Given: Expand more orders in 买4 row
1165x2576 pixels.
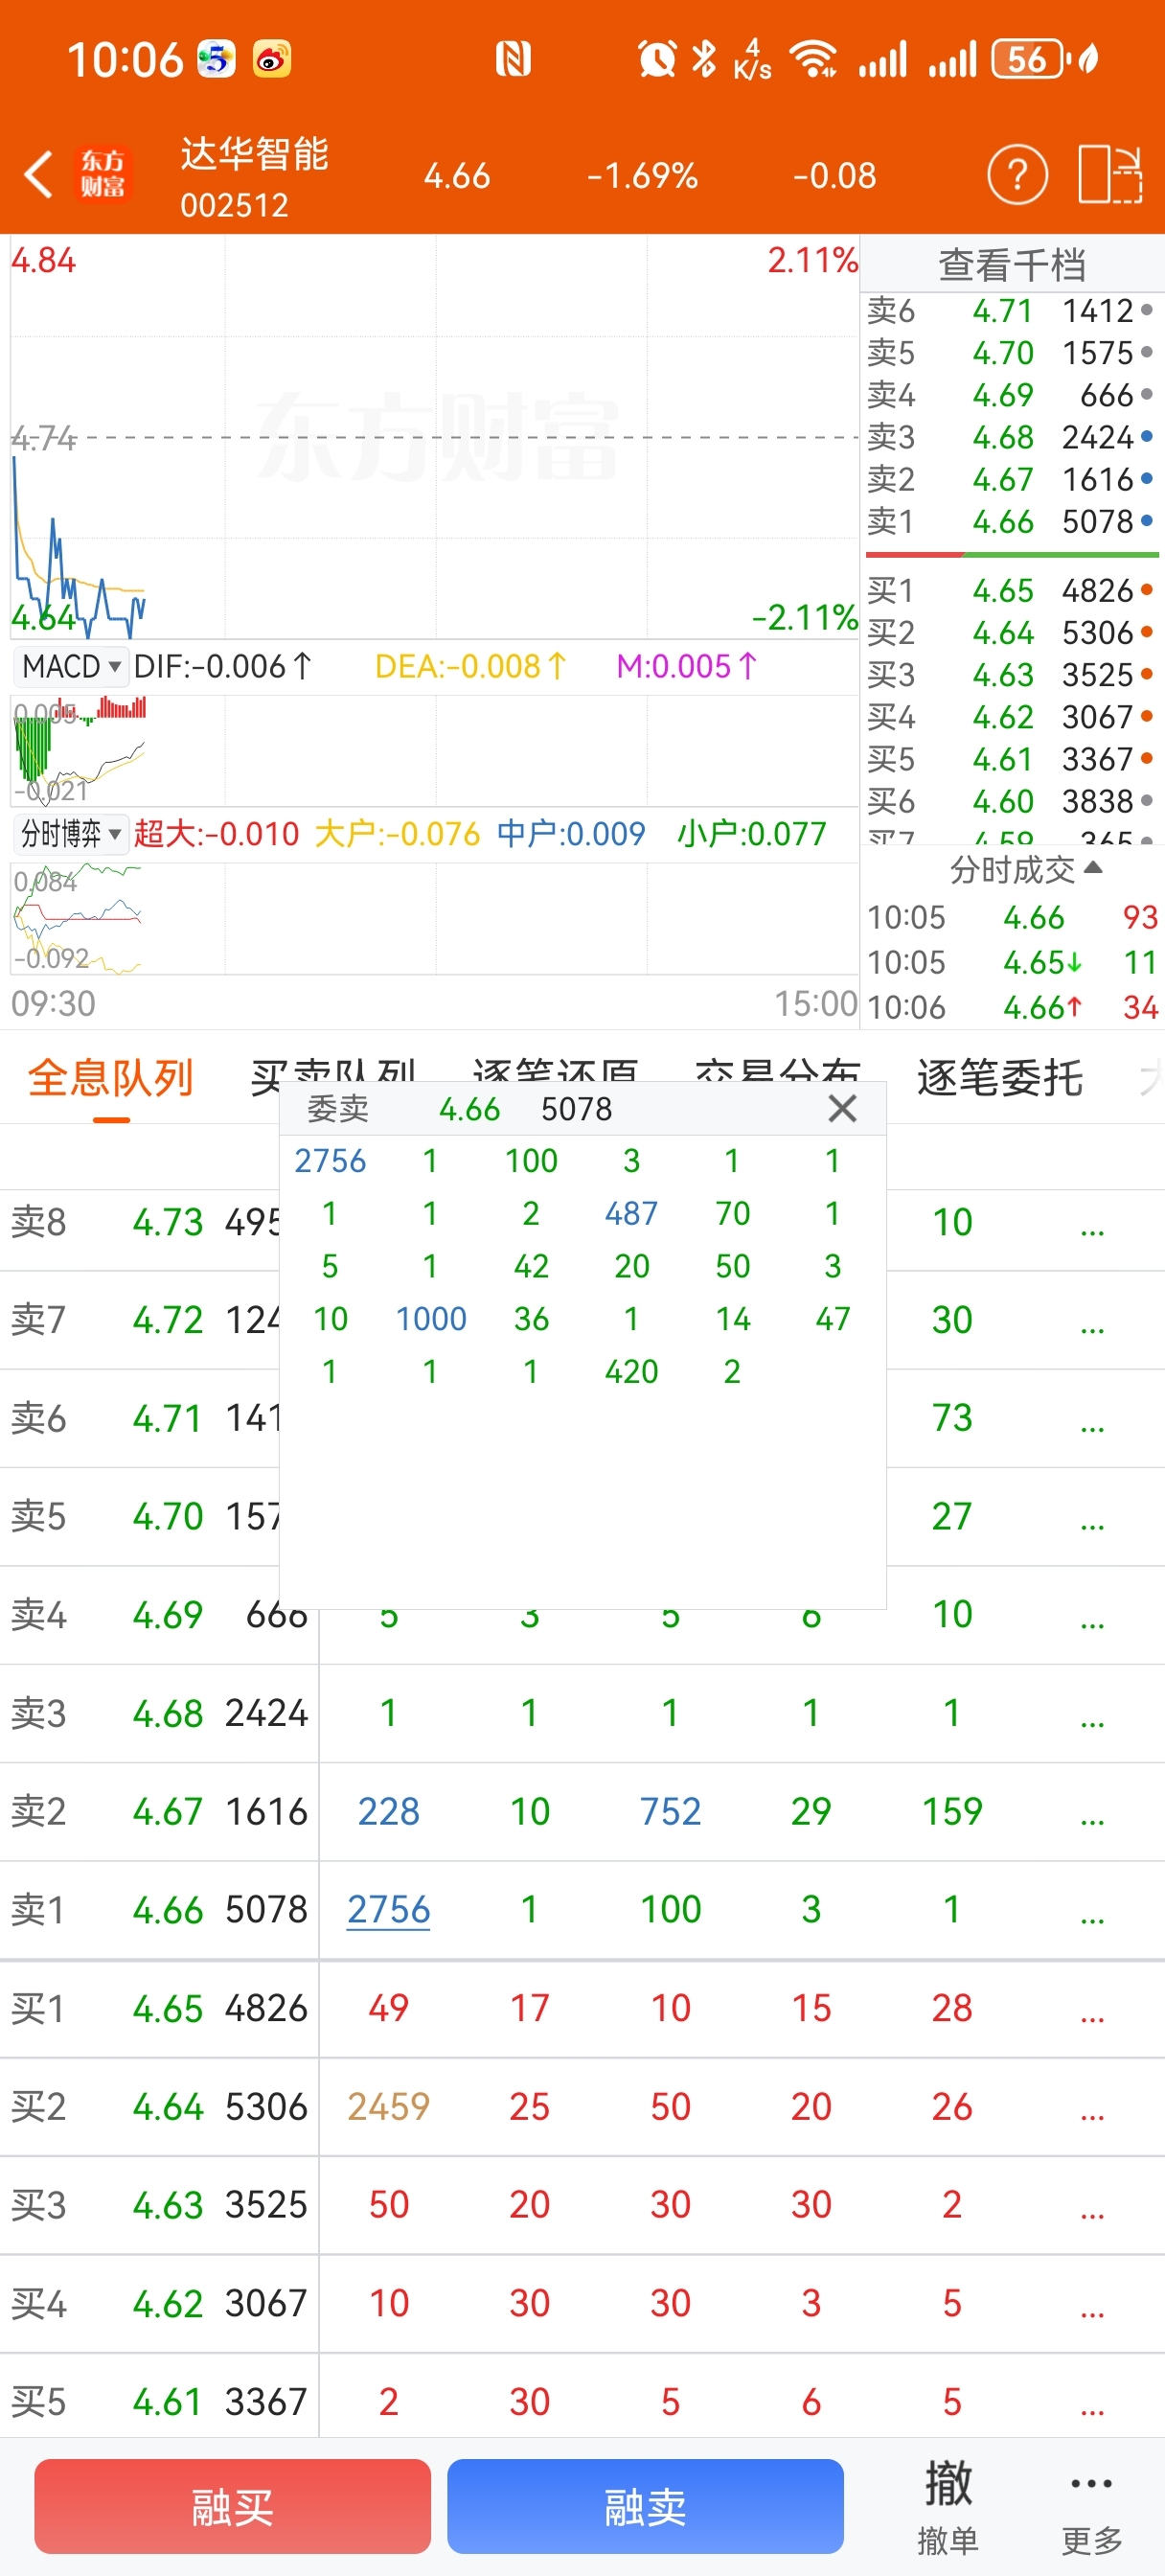Looking at the screenshot, I should [x=1092, y=2312].
